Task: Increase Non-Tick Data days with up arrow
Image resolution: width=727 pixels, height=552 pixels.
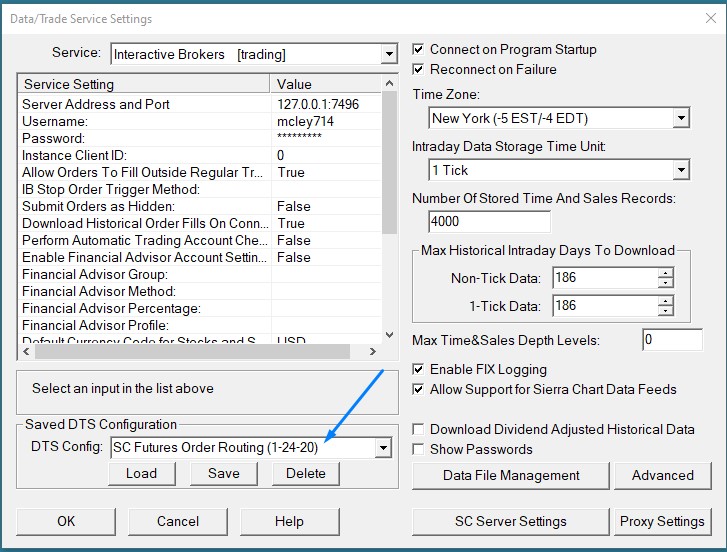Action: click(666, 273)
